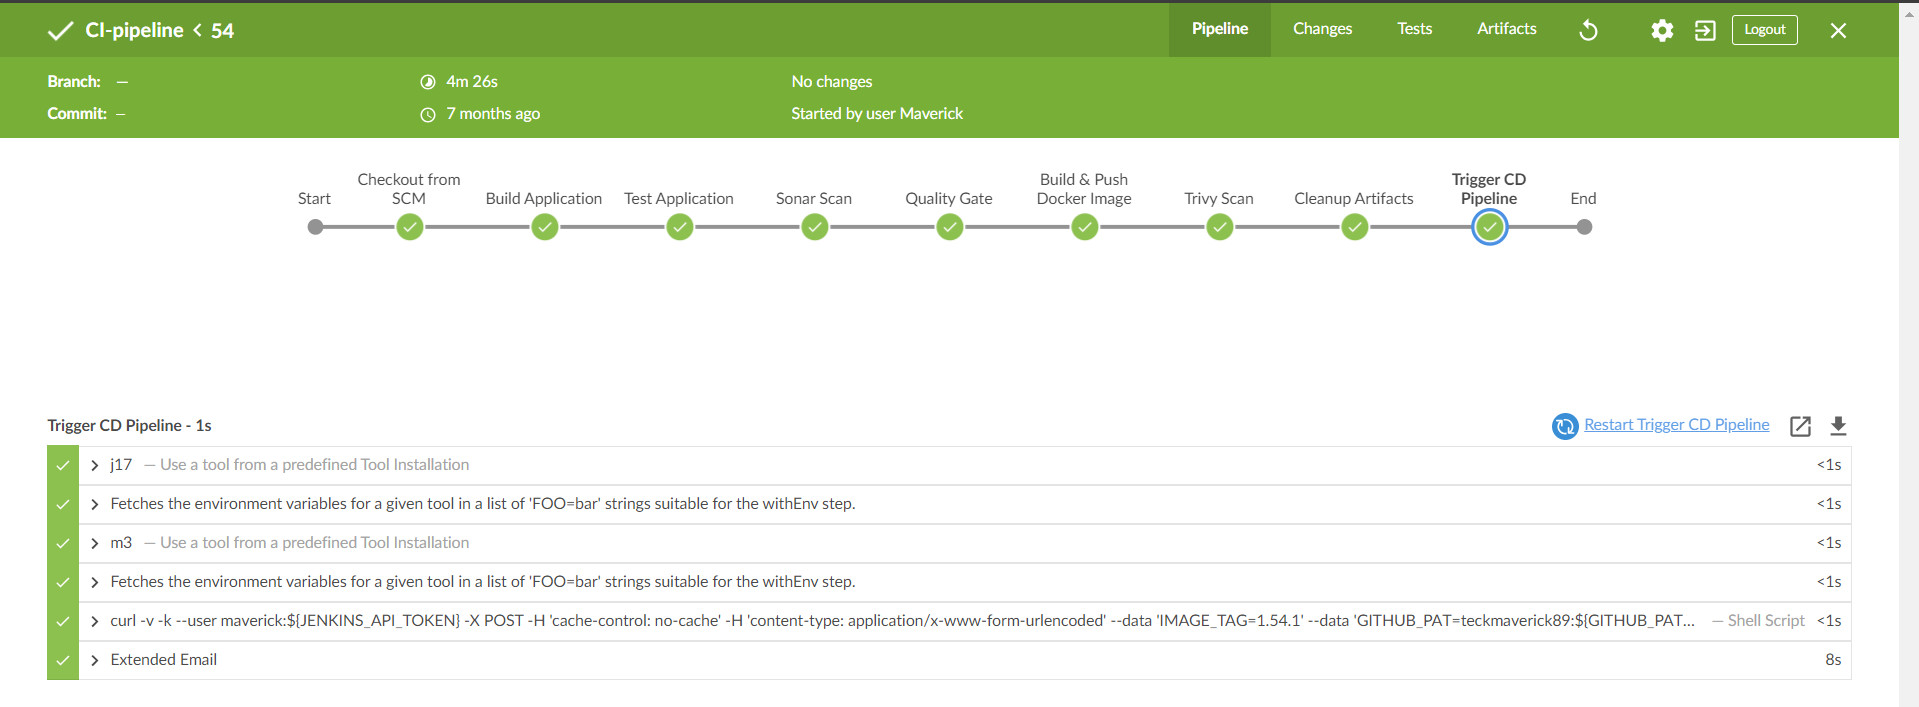Click green status check of curl step
The width and height of the screenshot is (1919, 707).
[63, 621]
